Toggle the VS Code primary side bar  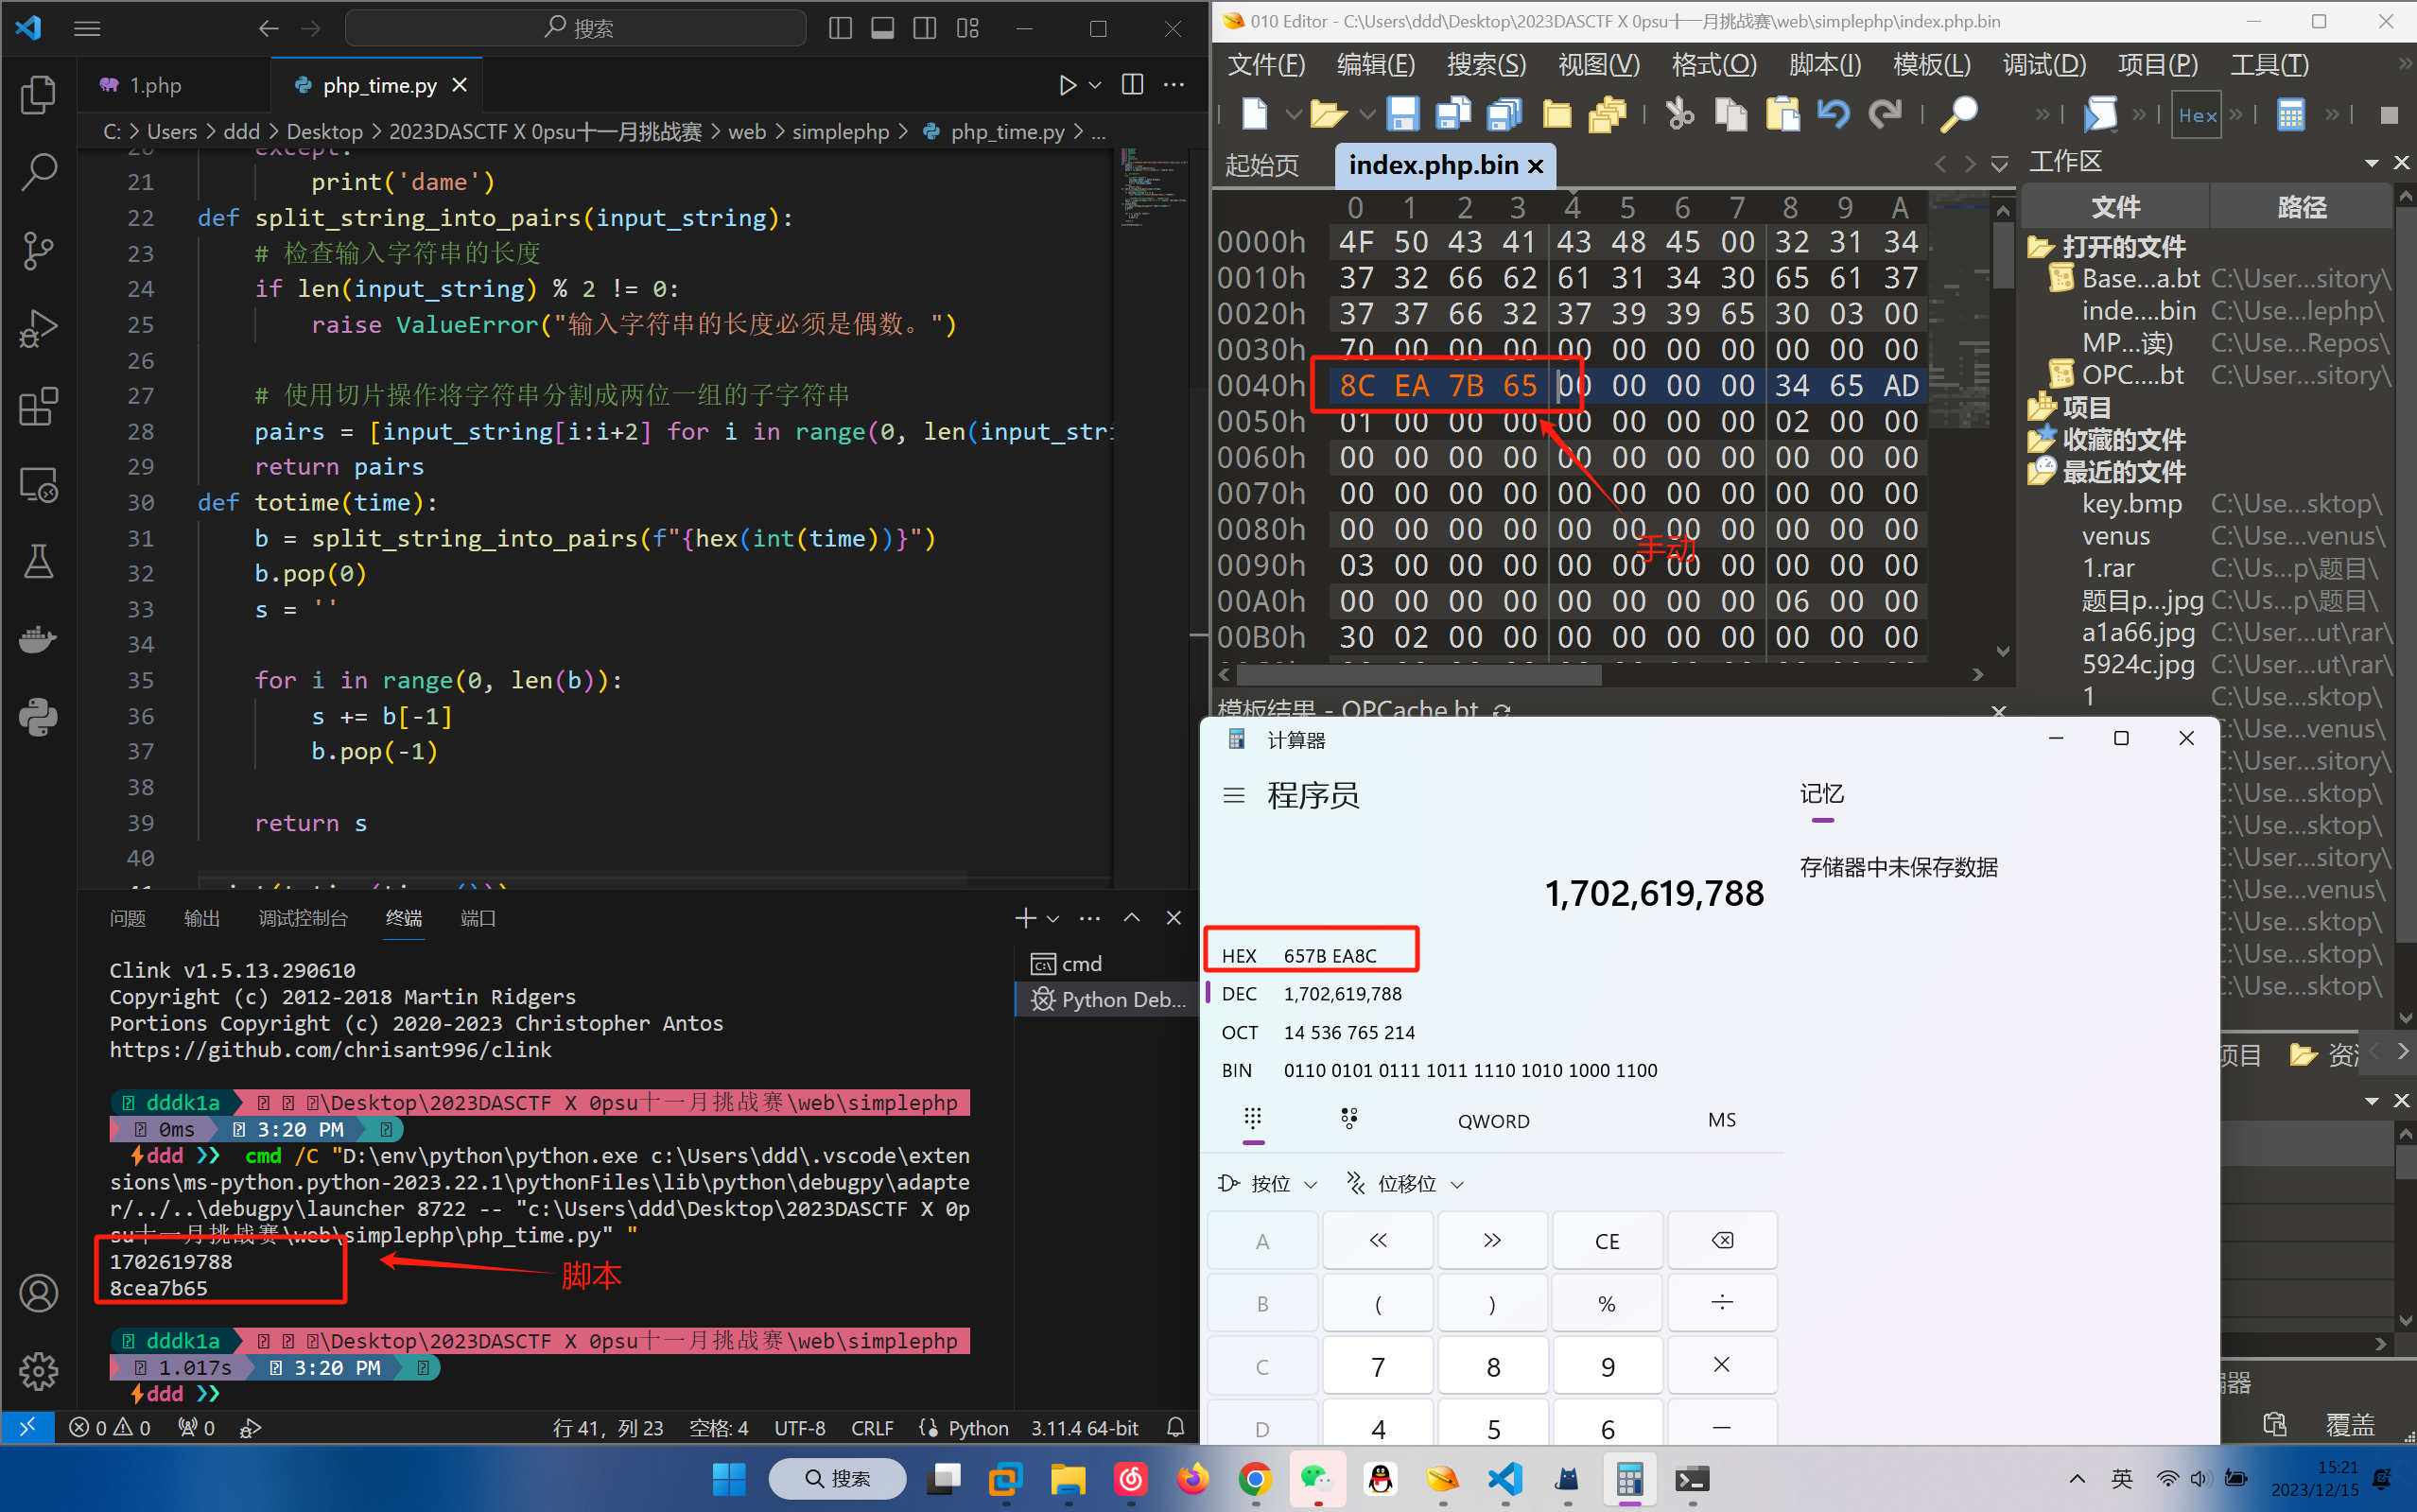pyautogui.click(x=840, y=28)
